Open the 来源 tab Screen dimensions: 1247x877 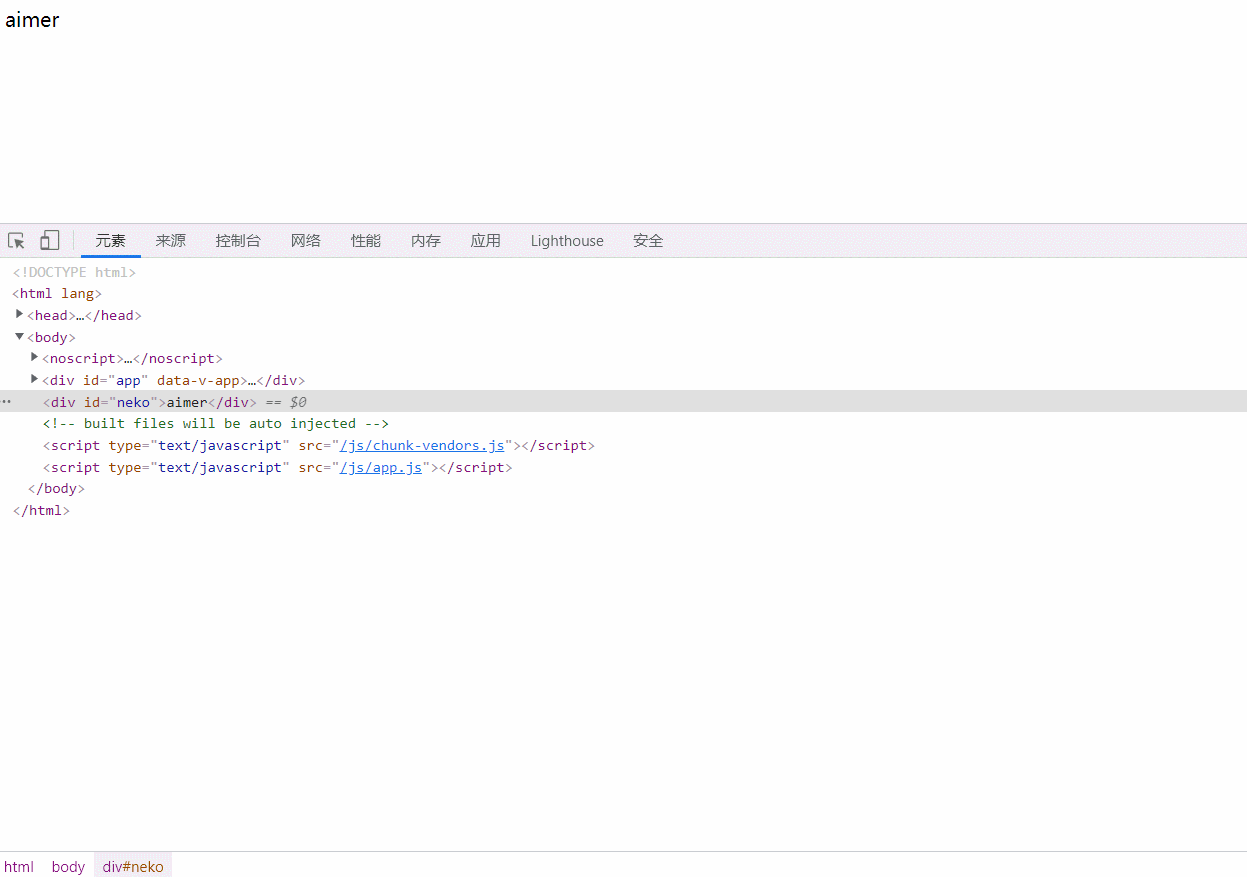(x=170, y=240)
